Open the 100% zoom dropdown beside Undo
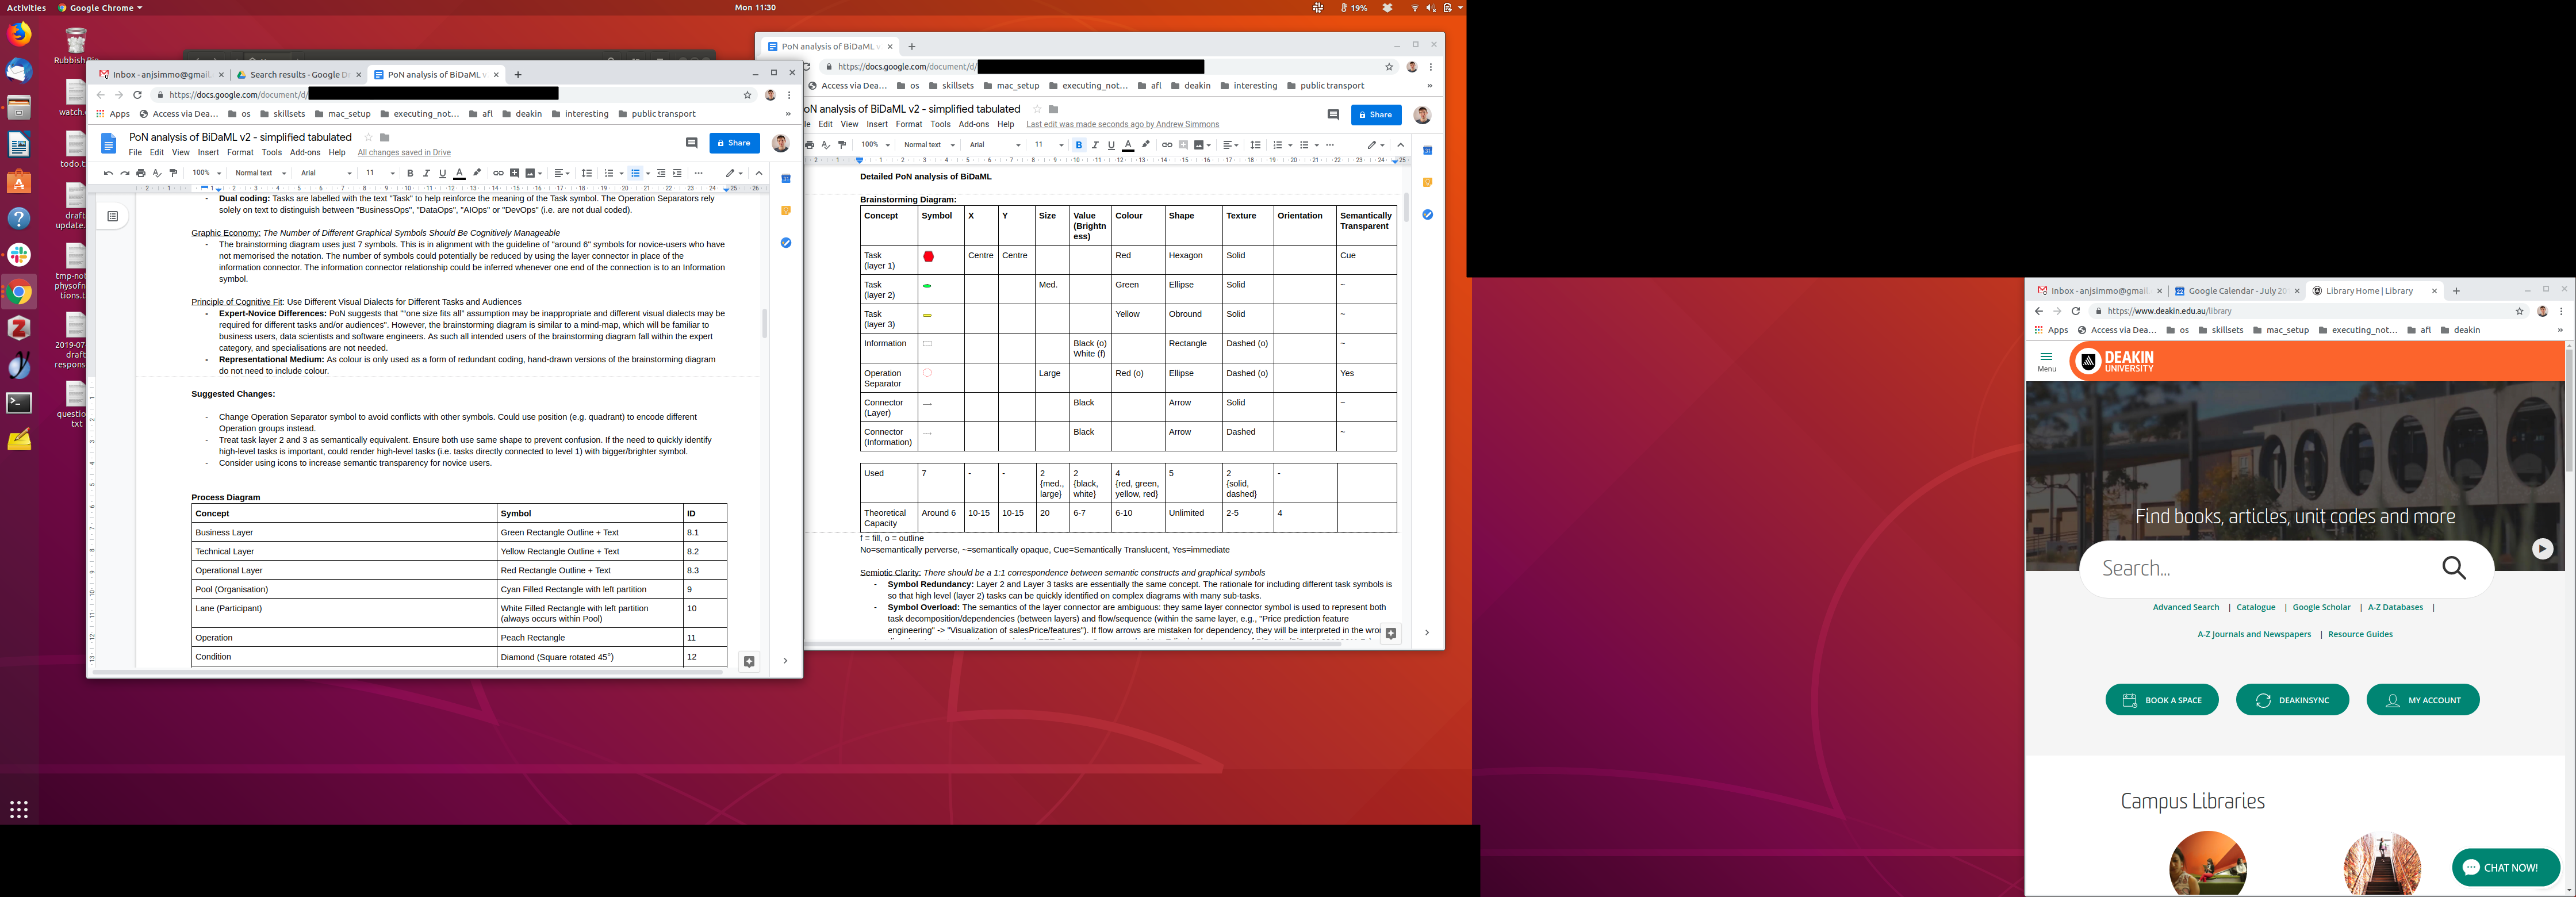Viewport: 2576px width, 897px height. (x=207, y=173)
